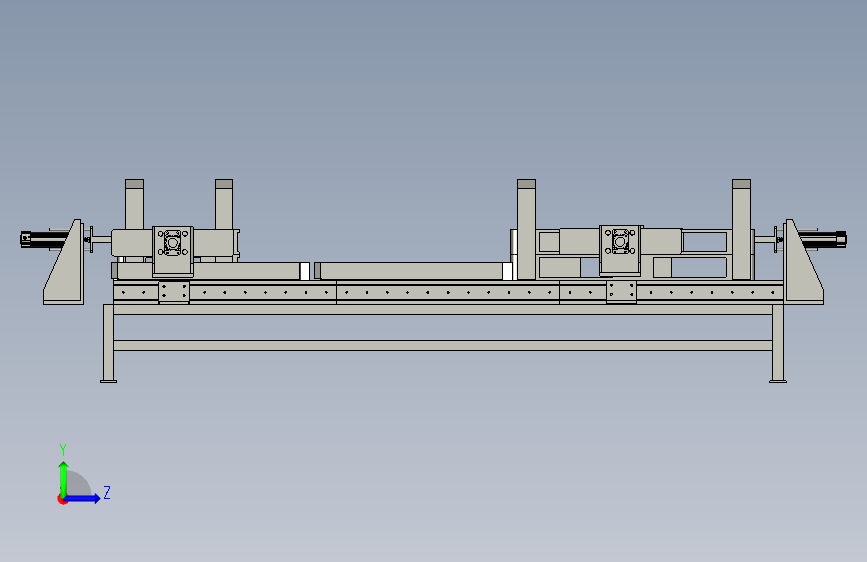Select the left frame leg foot pad
The width and height of the screenshot is (867, 562).
click(x=108, y=381)
